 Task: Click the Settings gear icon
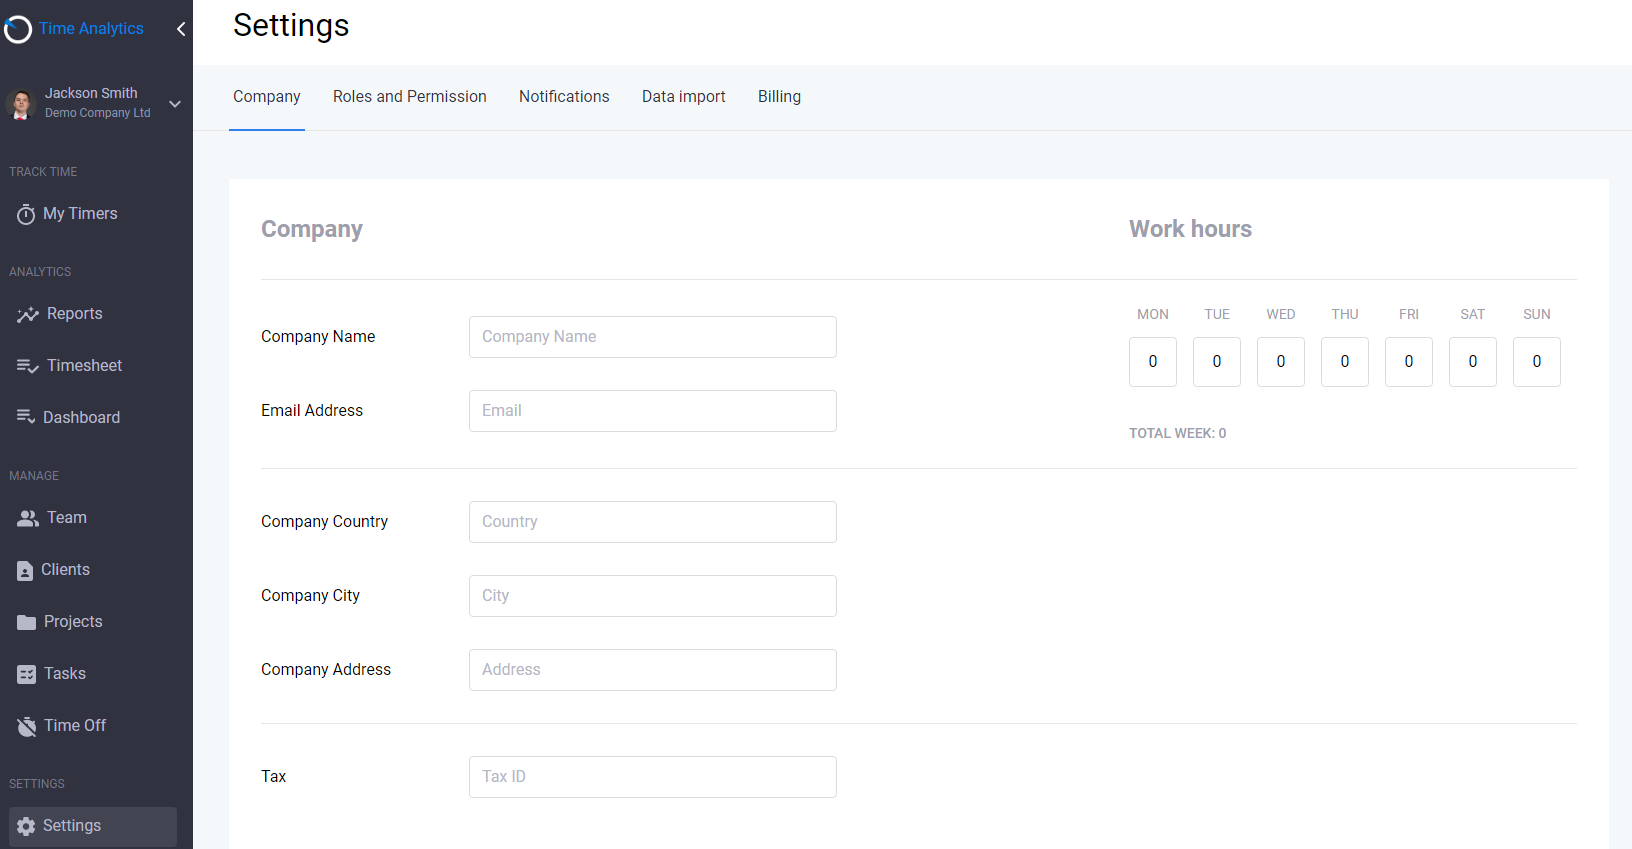pos(26,826)
